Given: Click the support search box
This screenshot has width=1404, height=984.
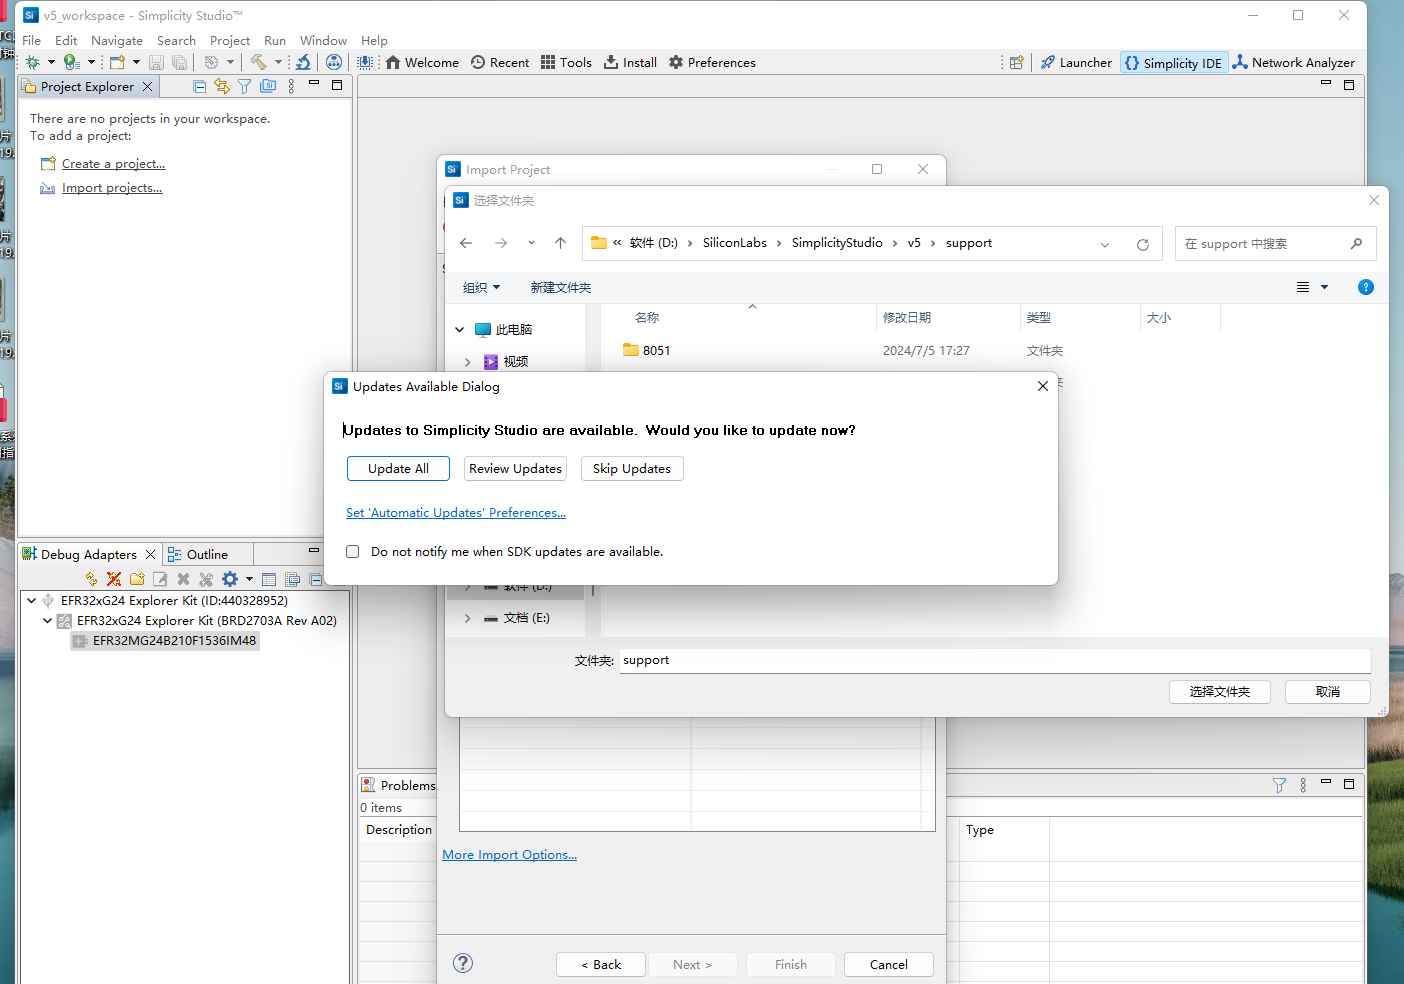Looking at the screenshot, I should (1275, 244).
